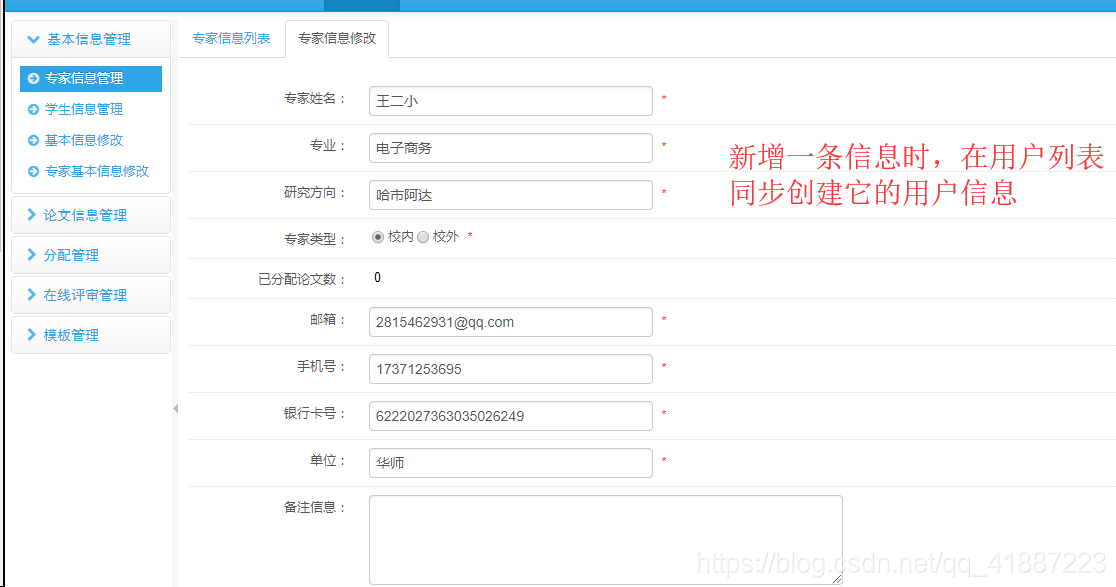Click the 备注信息 text area
The height and width of the screenshot is (587, 1116).
(606, 540)
